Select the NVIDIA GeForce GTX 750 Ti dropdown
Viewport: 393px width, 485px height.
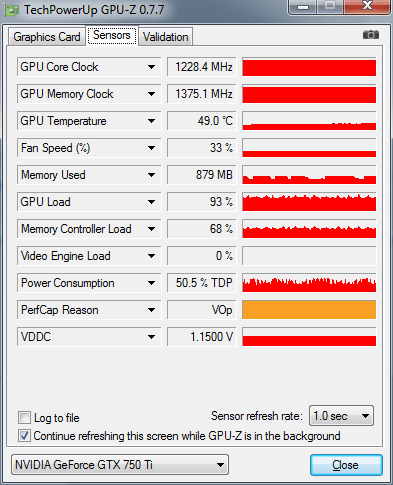[x=120, y=465]
